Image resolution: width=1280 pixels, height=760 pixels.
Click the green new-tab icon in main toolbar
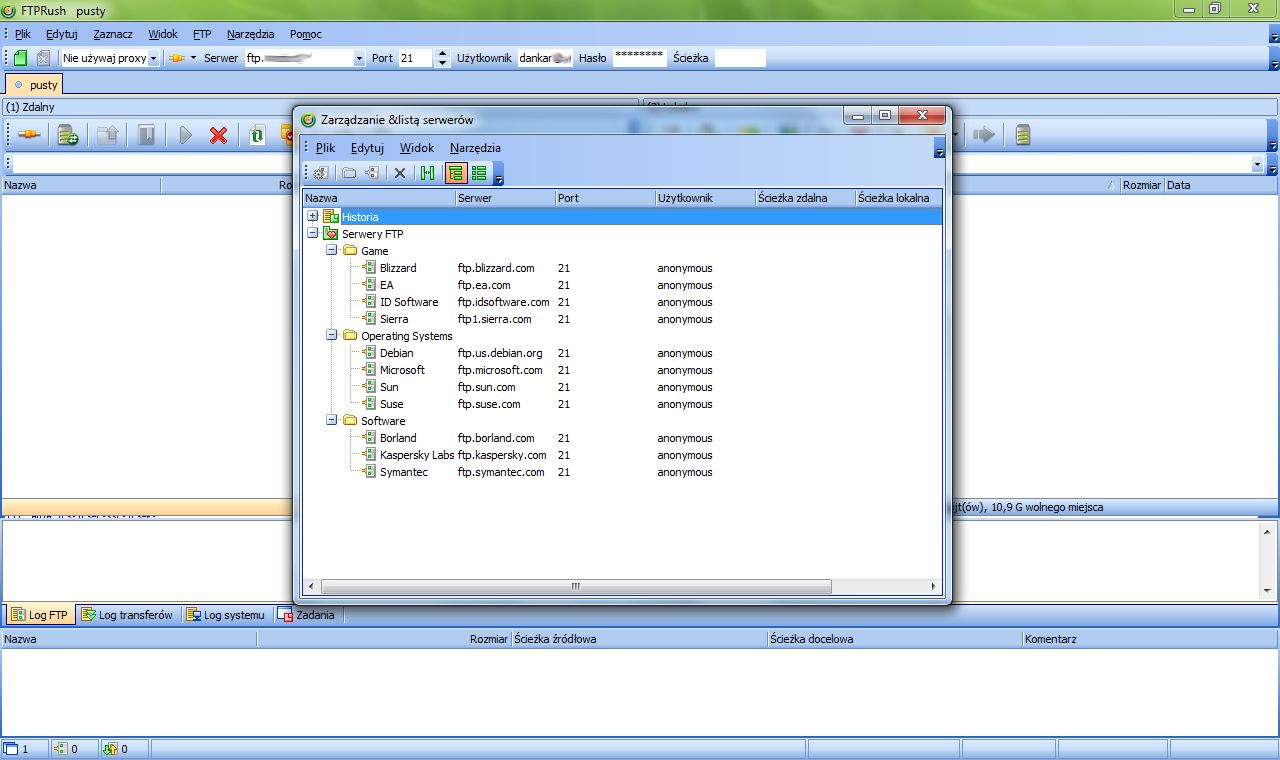[21, 58]
